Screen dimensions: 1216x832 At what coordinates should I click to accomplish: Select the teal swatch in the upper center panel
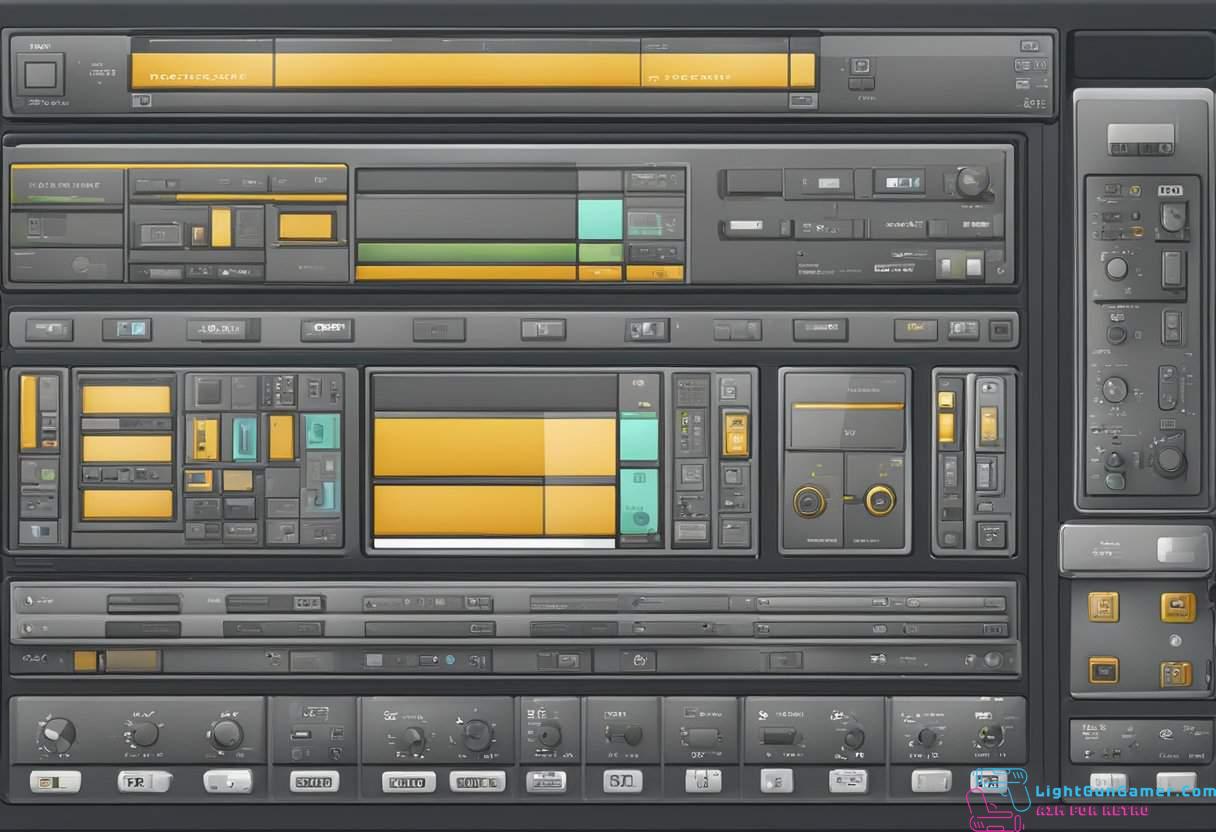(x=600, y=219)
